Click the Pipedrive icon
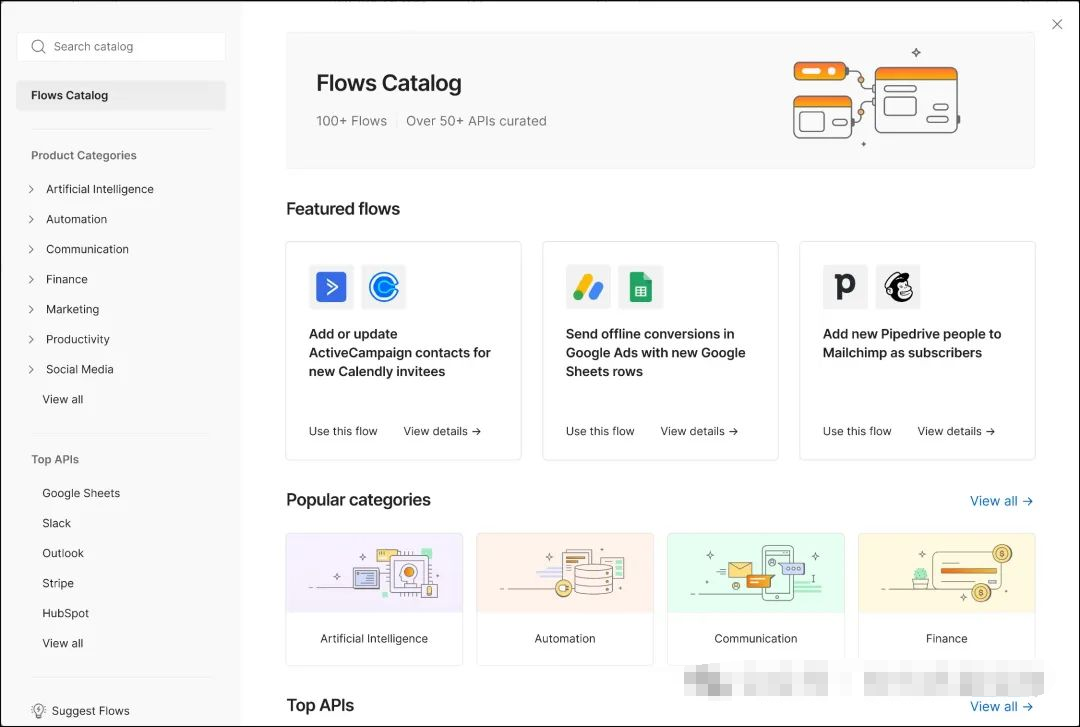 pyautogui.click(x=845, y=287)
